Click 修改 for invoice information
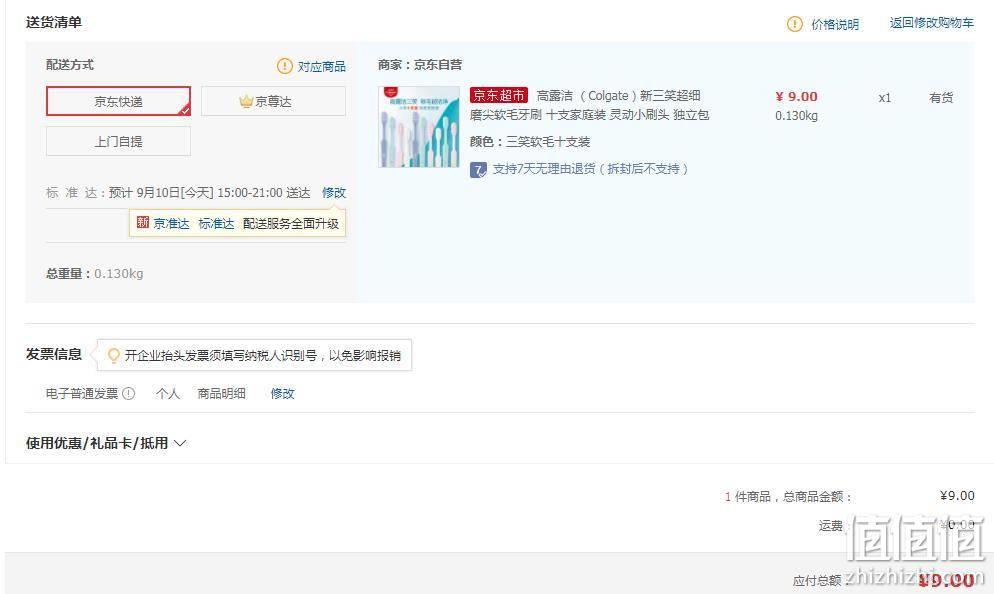The width and height of the screenshot is (994, 594). click(282, 394)
